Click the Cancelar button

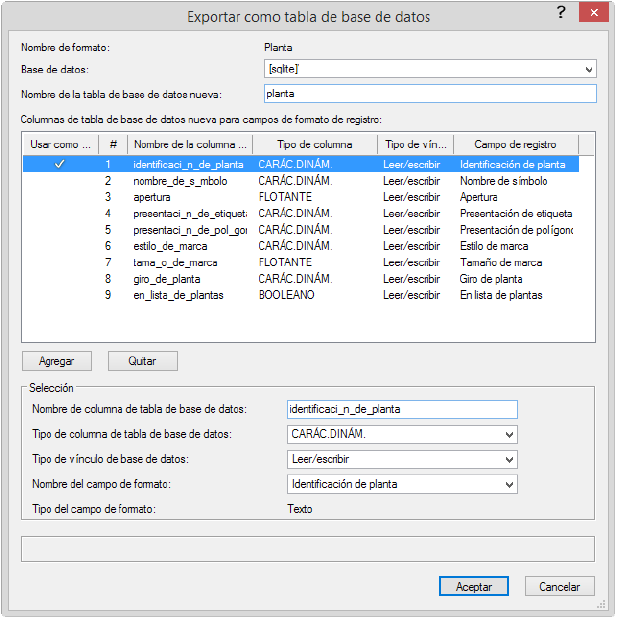pyautogui.click(x=559, y=586)
